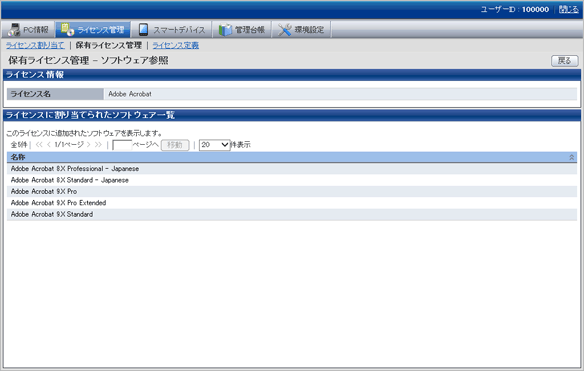Go to previous page with < icon
584x371 pixels.
pyautogui.click(x=48, y=145)
